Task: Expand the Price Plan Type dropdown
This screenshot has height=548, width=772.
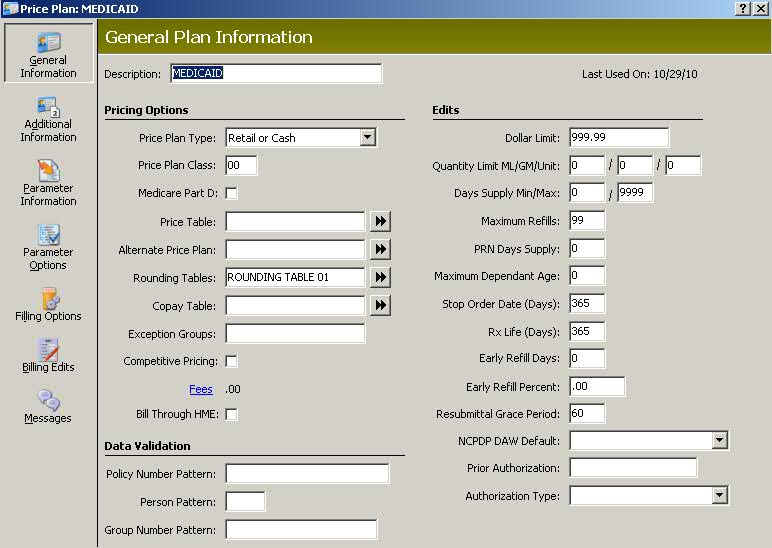Action: point(367,137)
